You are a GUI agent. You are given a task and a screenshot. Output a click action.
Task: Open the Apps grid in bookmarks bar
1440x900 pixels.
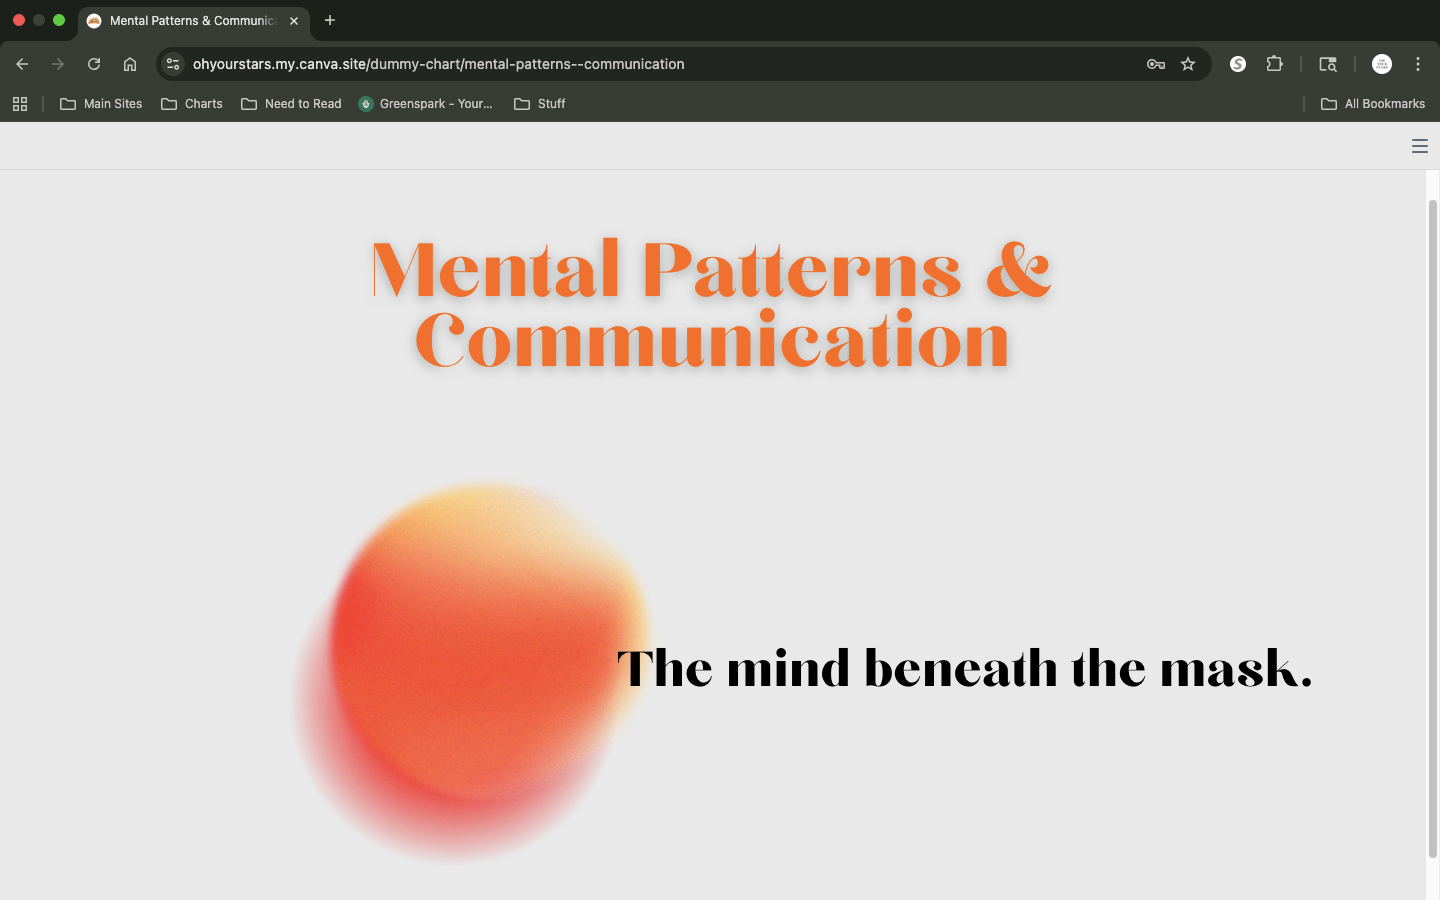point(20,104)
